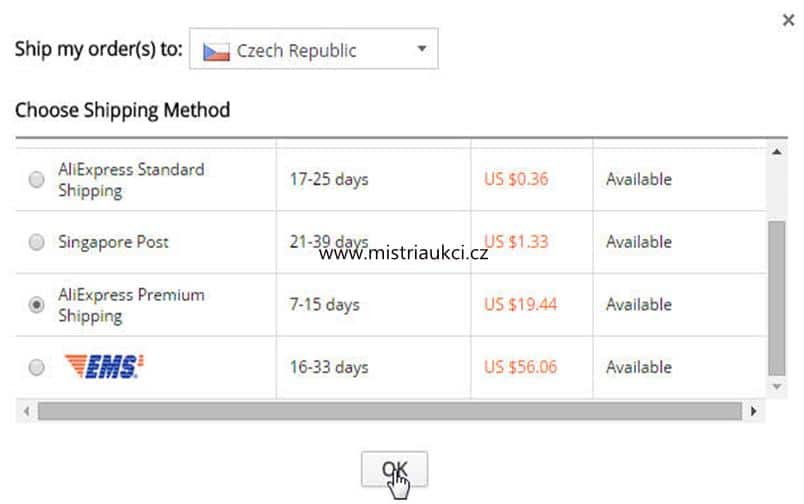
Task: Click the horizontal scrollbar left arrow
Action: coord(27,411)
